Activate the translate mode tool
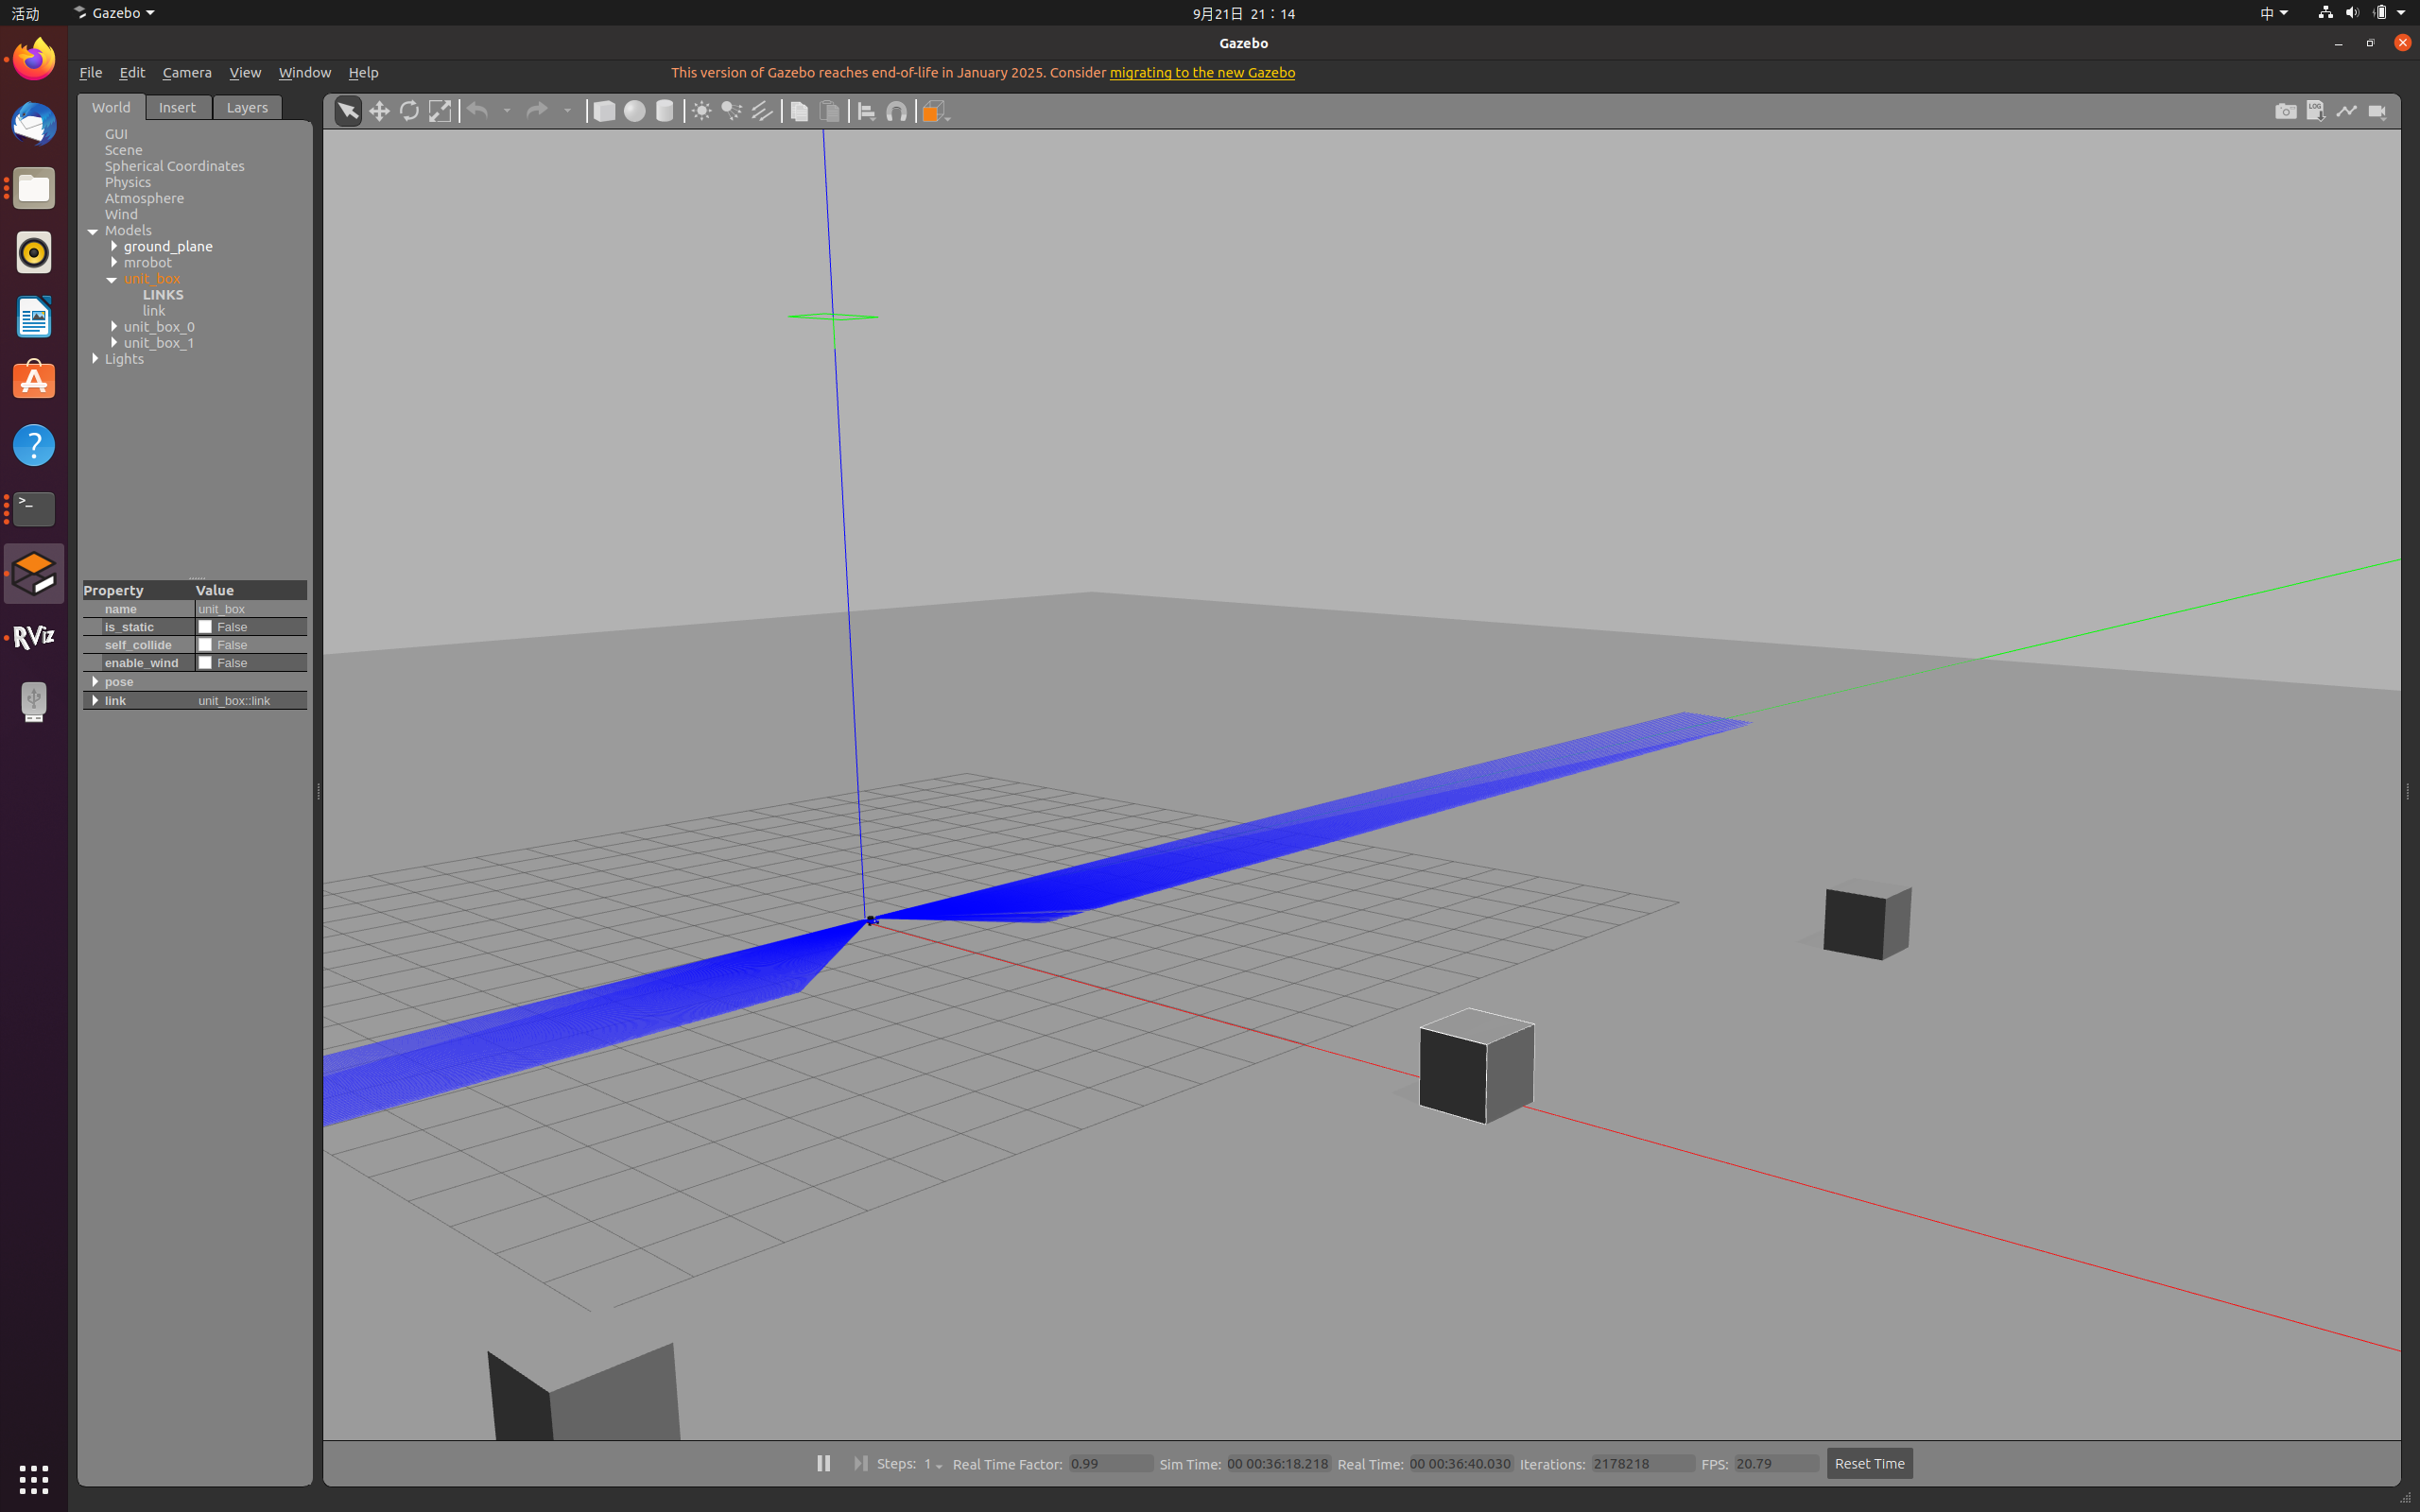This screenshot has height=1512, width=2420. pyautogui.click(x=379, y=111)
